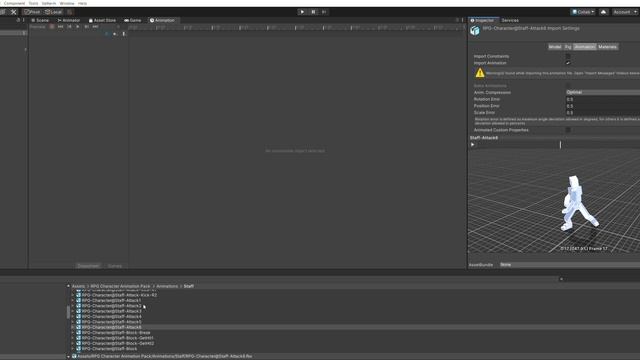Switch to the Animator tab
This screenshot has height=360, width=640.
69,20
